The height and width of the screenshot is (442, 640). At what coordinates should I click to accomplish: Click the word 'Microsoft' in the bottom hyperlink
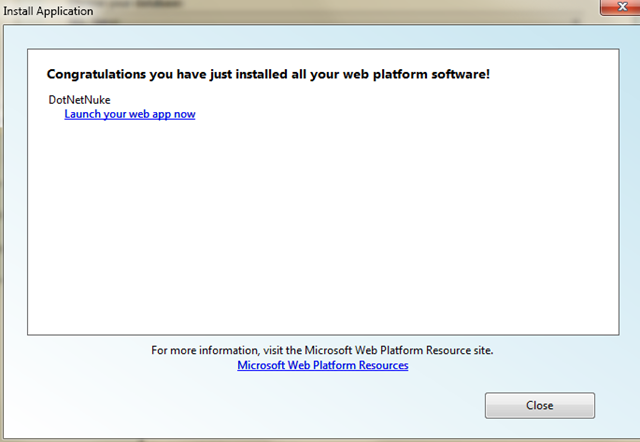pos(262,366)
